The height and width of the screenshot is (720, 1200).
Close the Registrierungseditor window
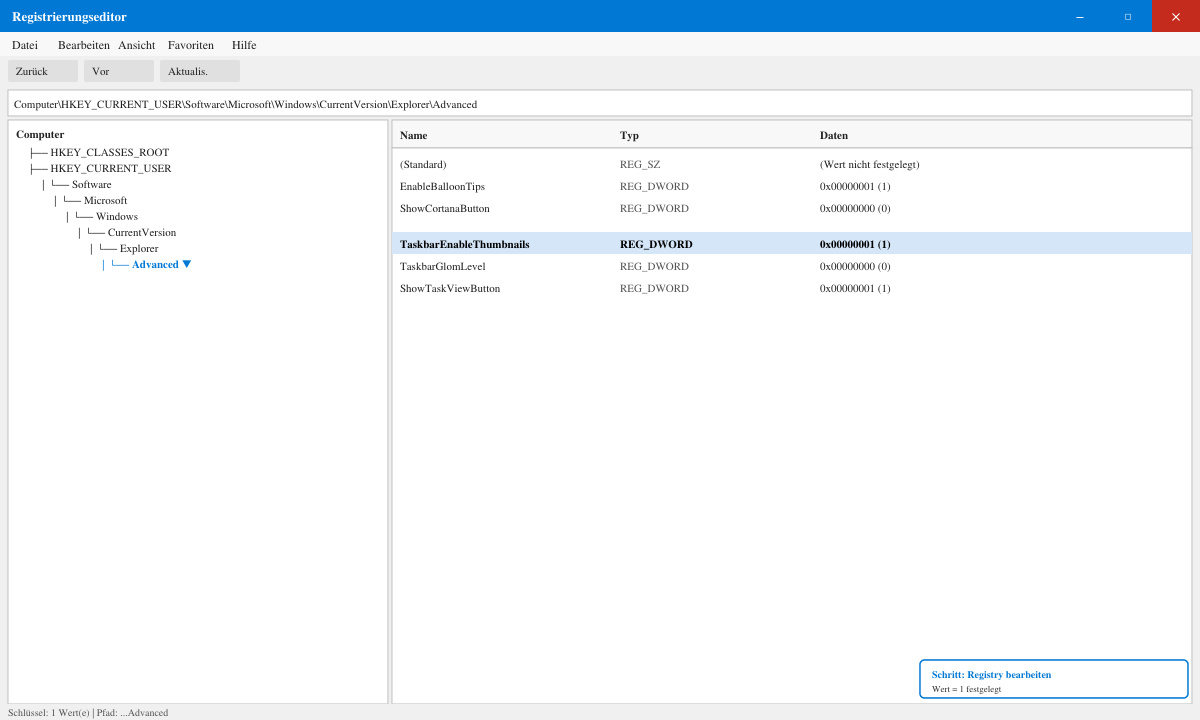click(x=1176, y=16)
